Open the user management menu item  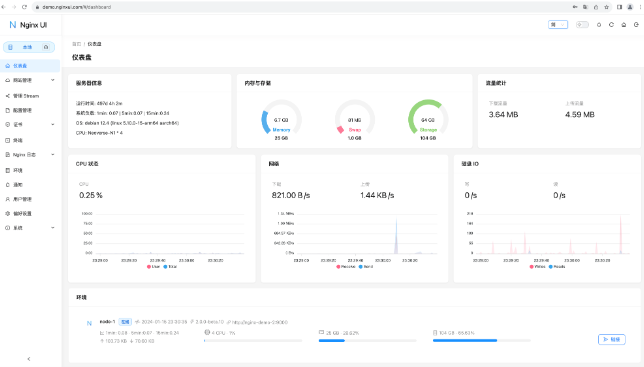(30, 199)
